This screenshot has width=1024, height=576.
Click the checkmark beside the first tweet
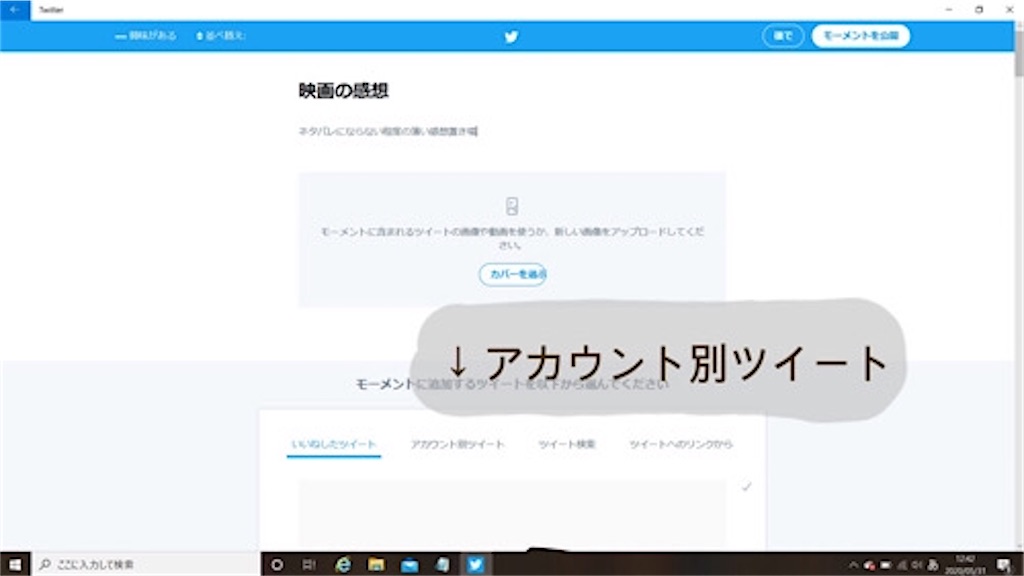click(x=746, y=487)
